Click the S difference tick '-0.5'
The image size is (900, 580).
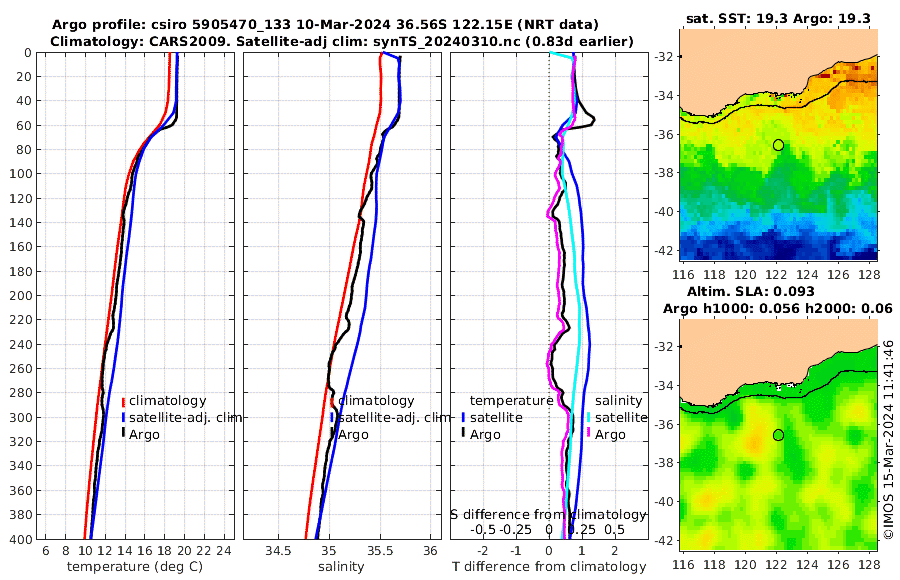click(483, 529)
